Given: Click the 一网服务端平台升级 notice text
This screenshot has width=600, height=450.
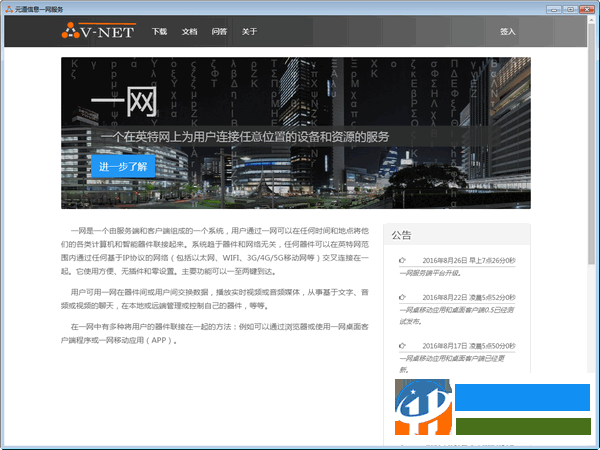Looking at the screenshot, I should pyautogui.click(x=430, y=273).
